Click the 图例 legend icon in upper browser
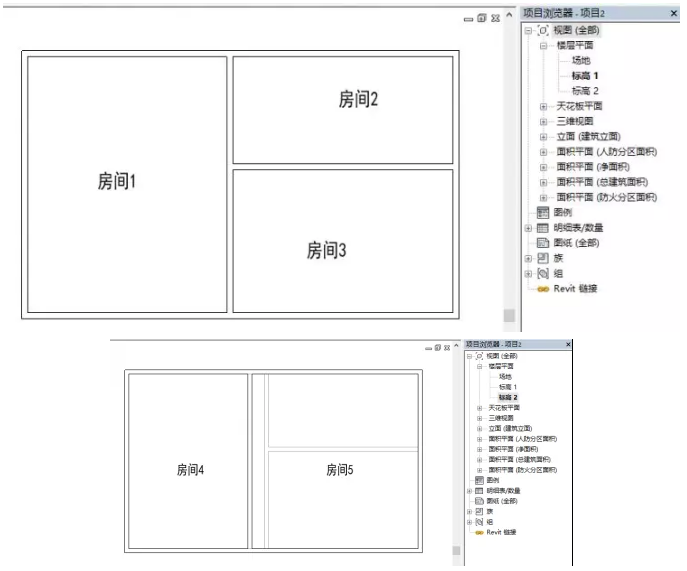Viewport: 687px width, 571px height. [x=543, y=212]
